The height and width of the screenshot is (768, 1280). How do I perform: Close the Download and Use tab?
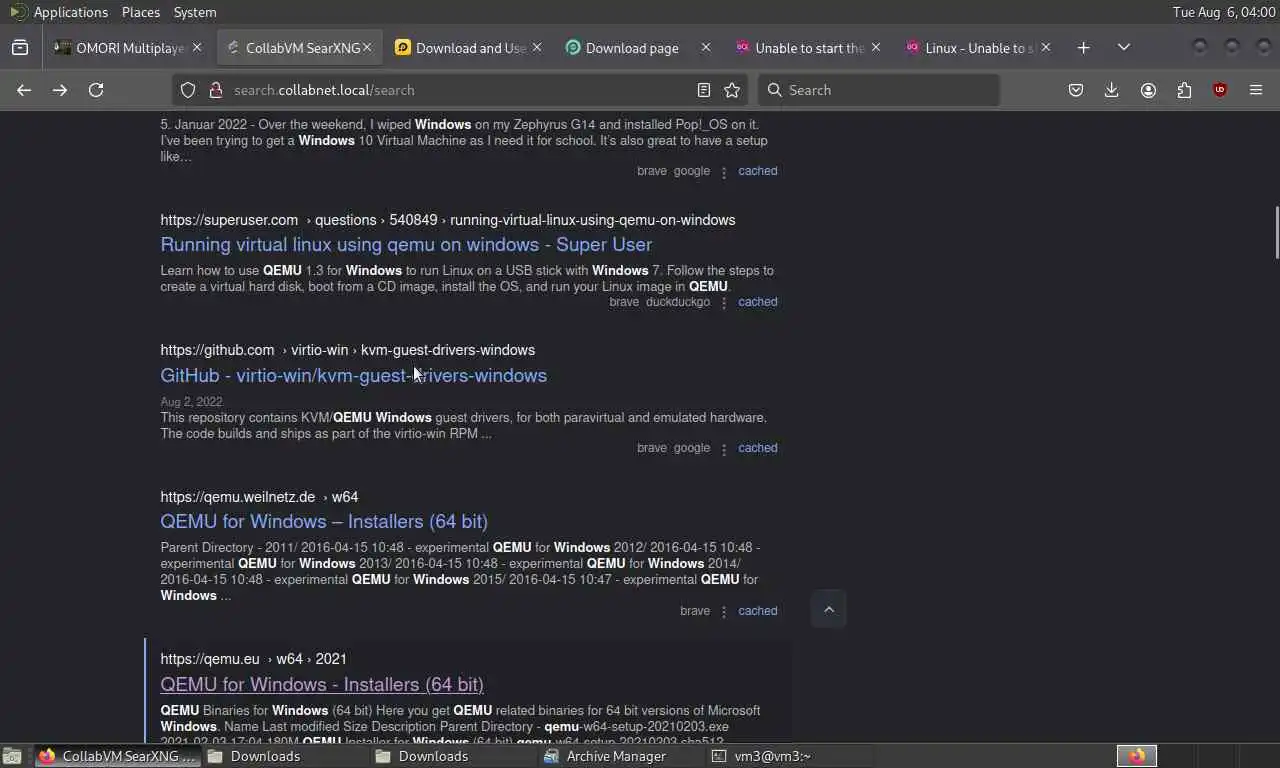tap(537, 47)
